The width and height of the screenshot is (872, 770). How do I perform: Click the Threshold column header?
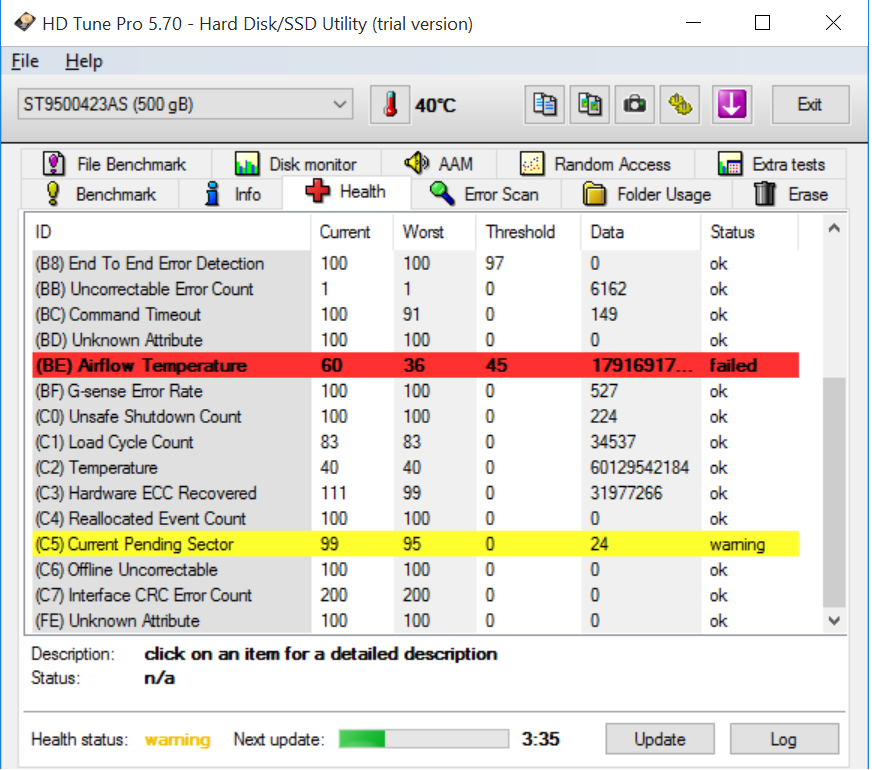(x=528, y=232)
